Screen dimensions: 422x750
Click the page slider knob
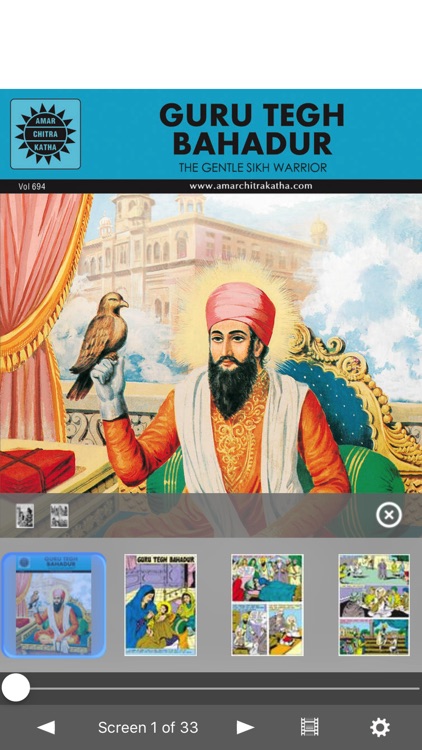pyautogui.click(x=15, y=688)
